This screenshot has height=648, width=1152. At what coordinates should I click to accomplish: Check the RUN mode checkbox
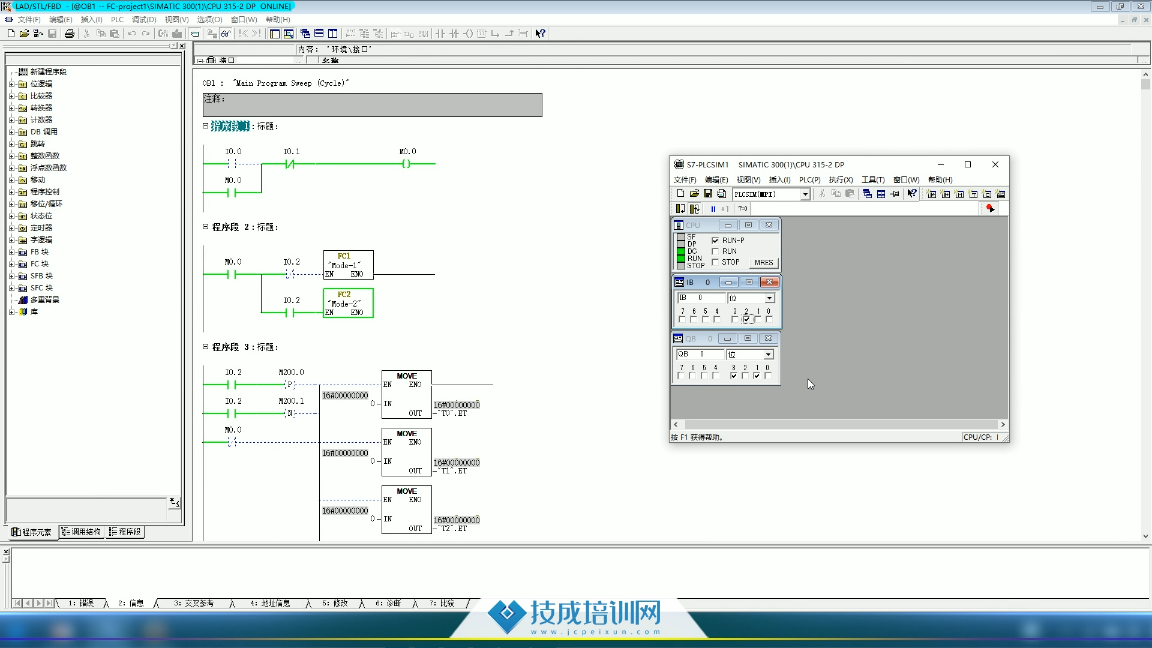pyautogui.click(x=715, y=252)
